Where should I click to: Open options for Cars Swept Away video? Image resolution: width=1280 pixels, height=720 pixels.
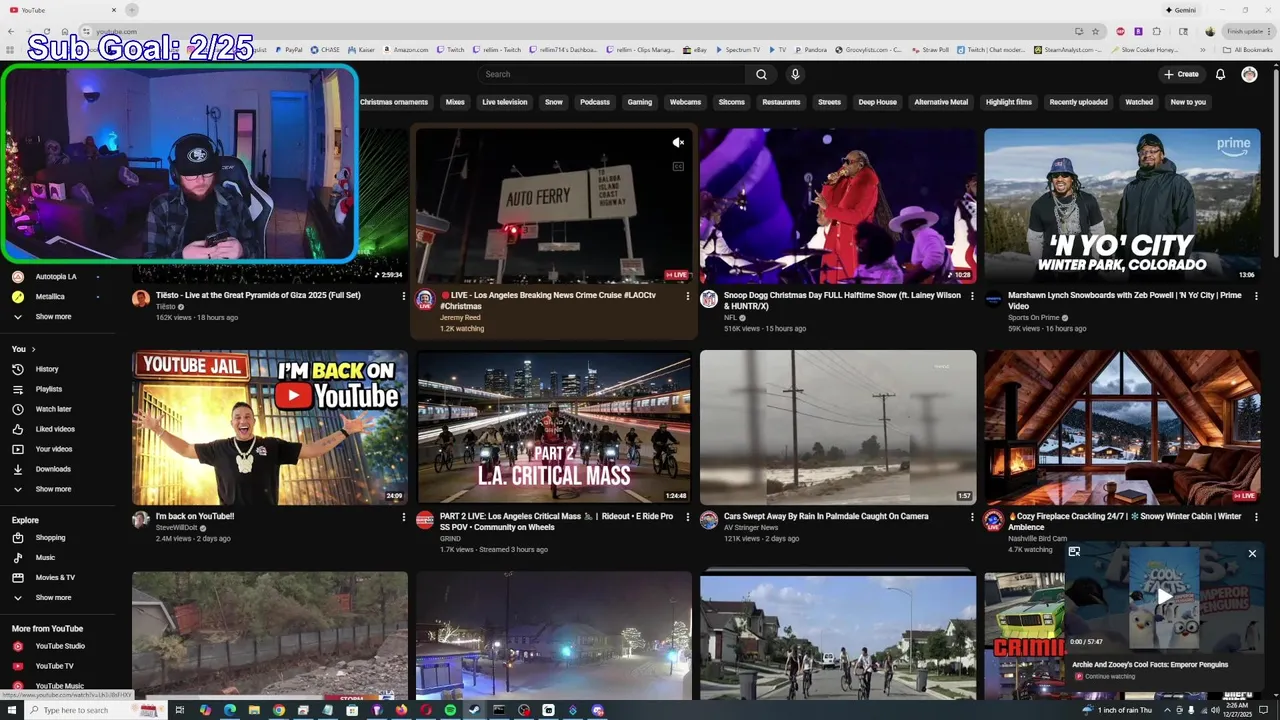(x=972, y=517)
